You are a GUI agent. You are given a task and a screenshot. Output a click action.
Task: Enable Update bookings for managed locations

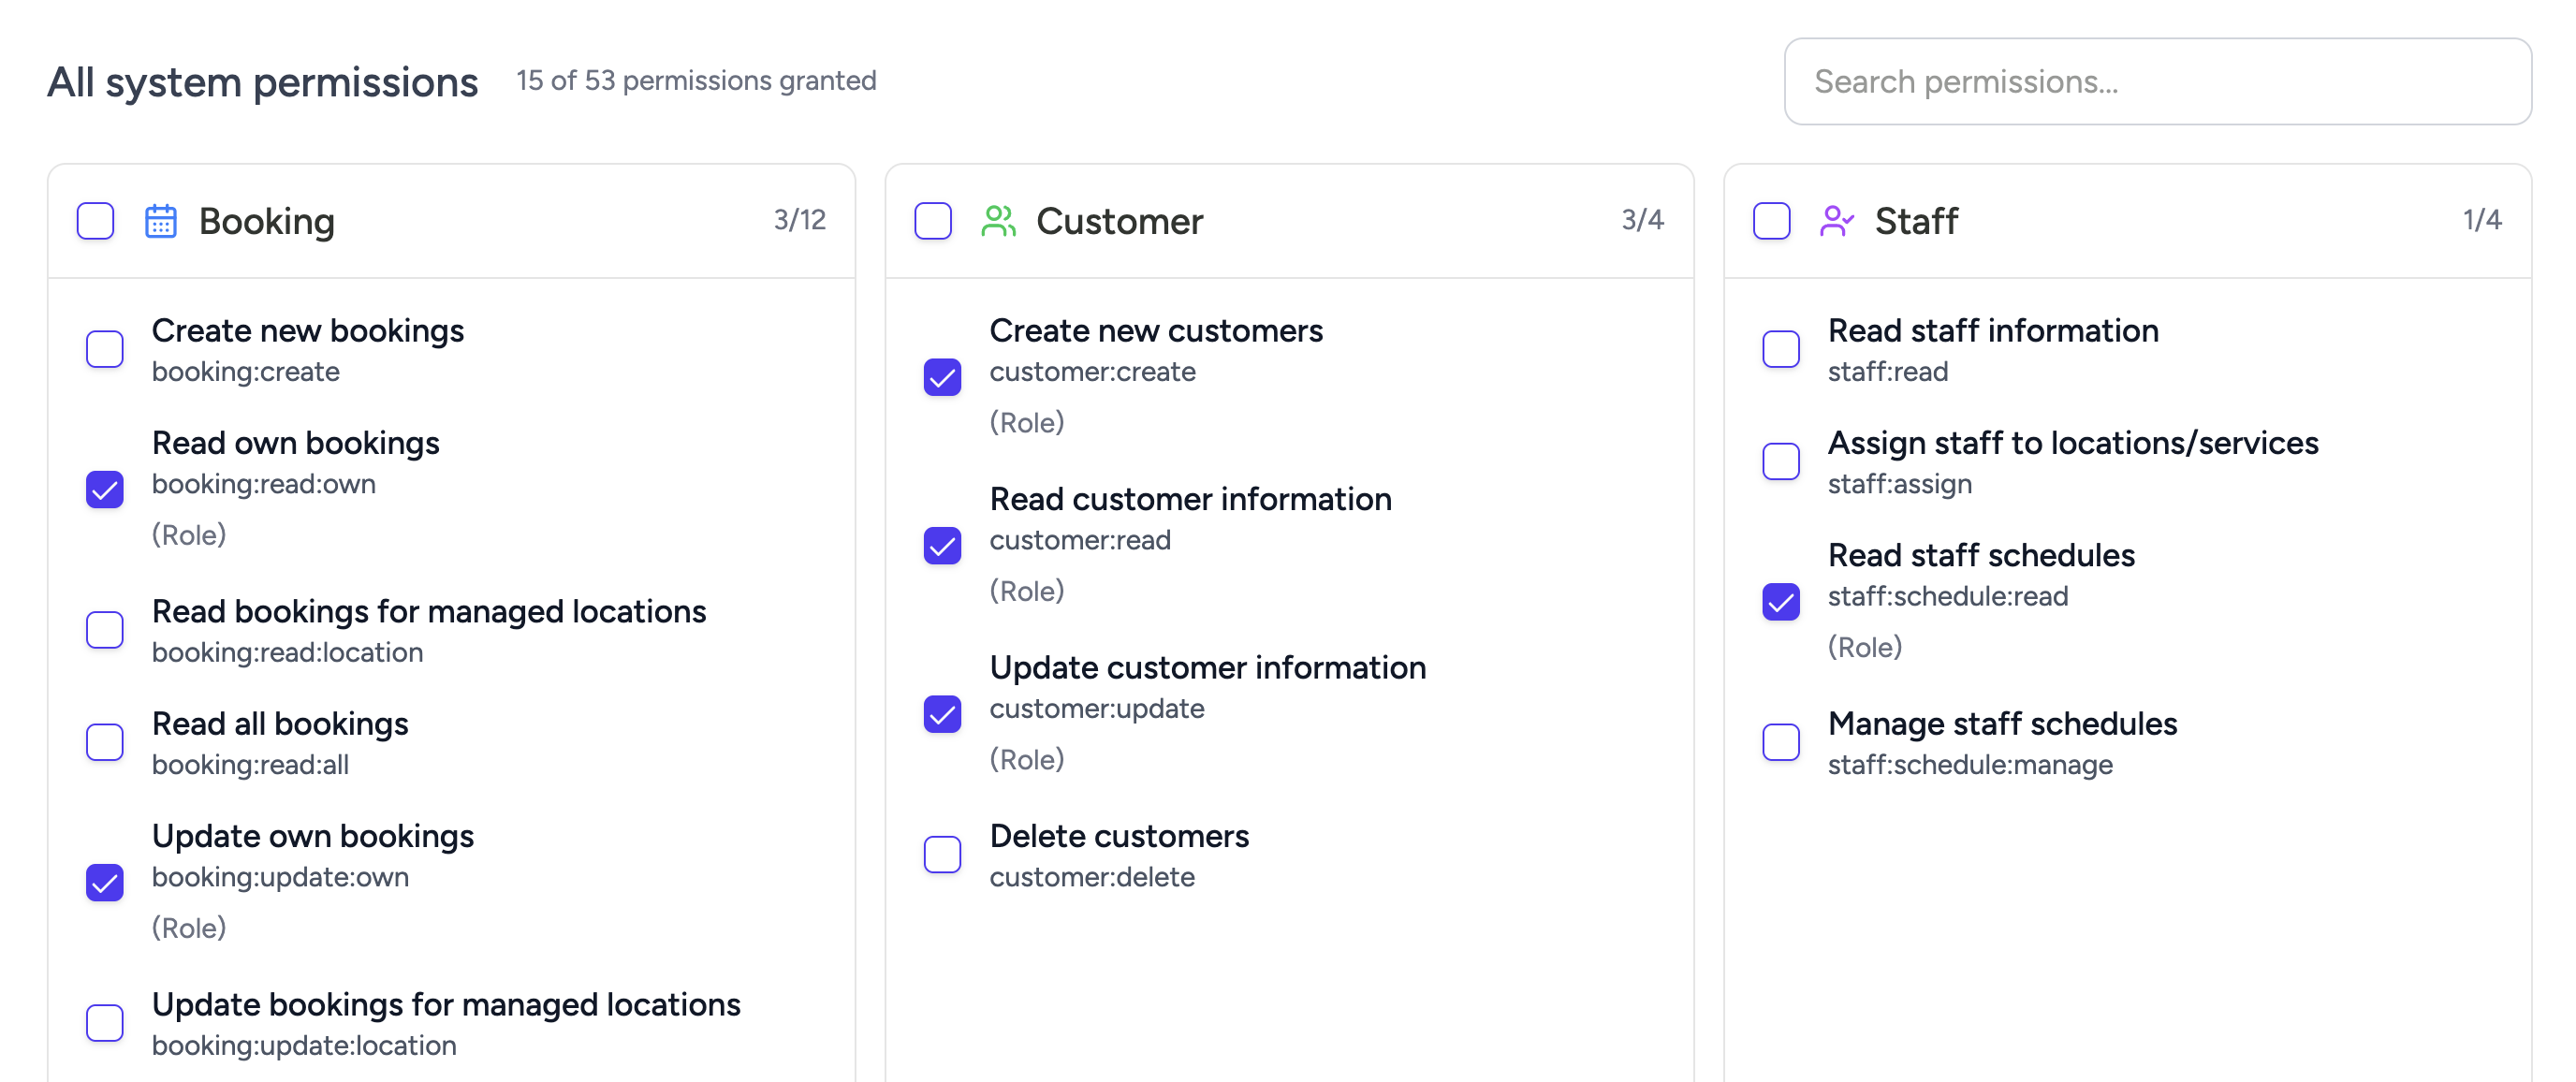[105, 1023]
